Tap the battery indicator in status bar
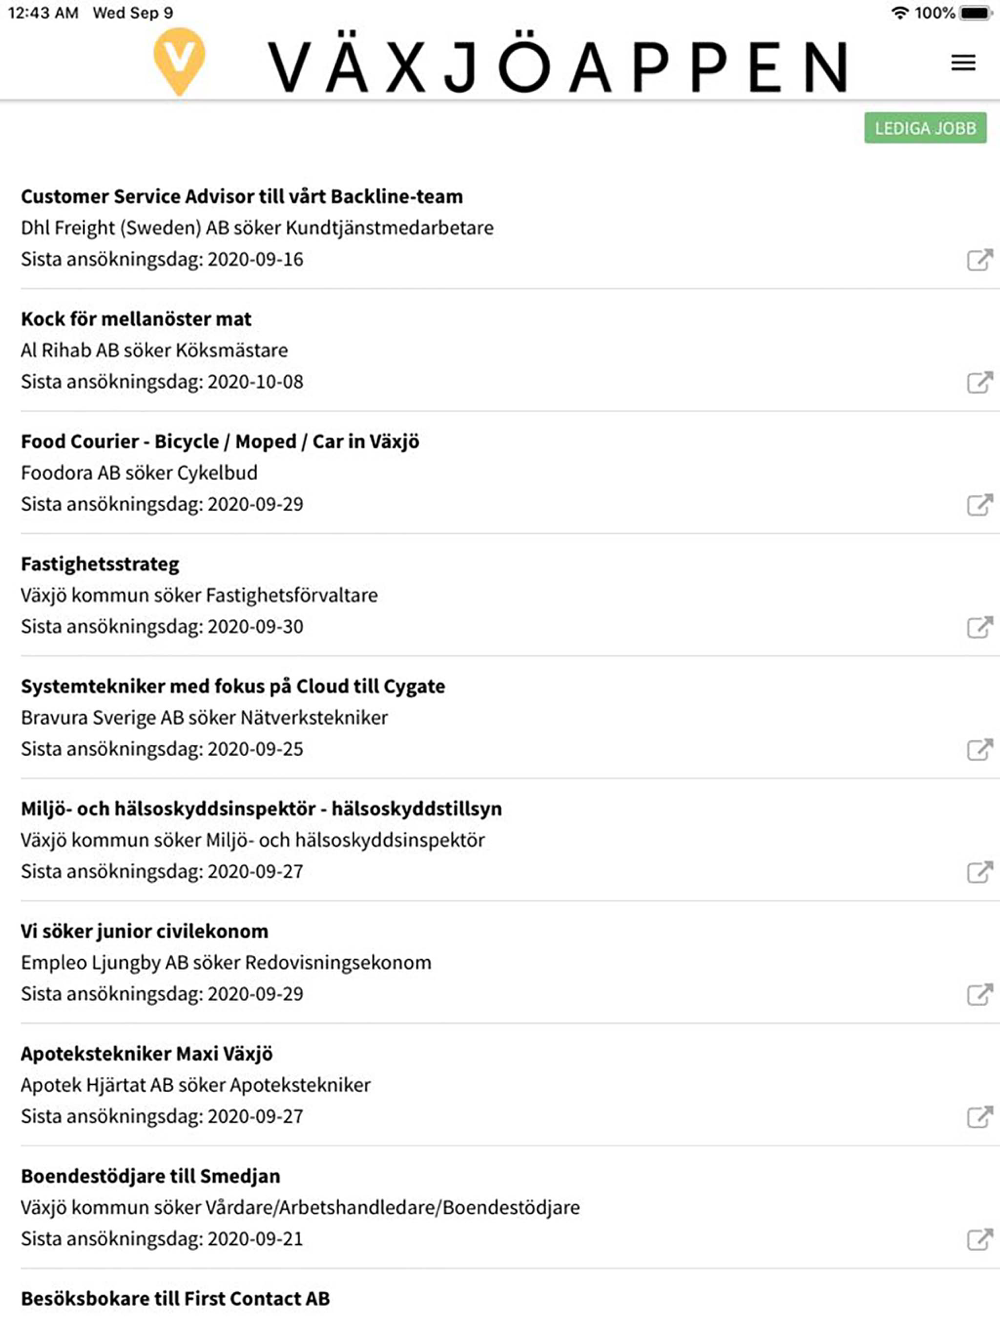The width and height of the screenshot is (1000, 1334). 974,13
